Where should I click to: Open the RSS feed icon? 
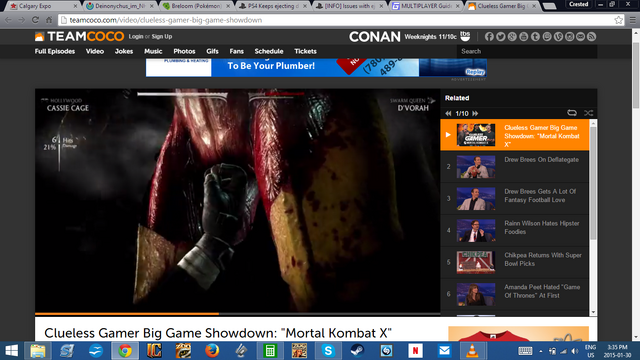[x=591, y=37]
